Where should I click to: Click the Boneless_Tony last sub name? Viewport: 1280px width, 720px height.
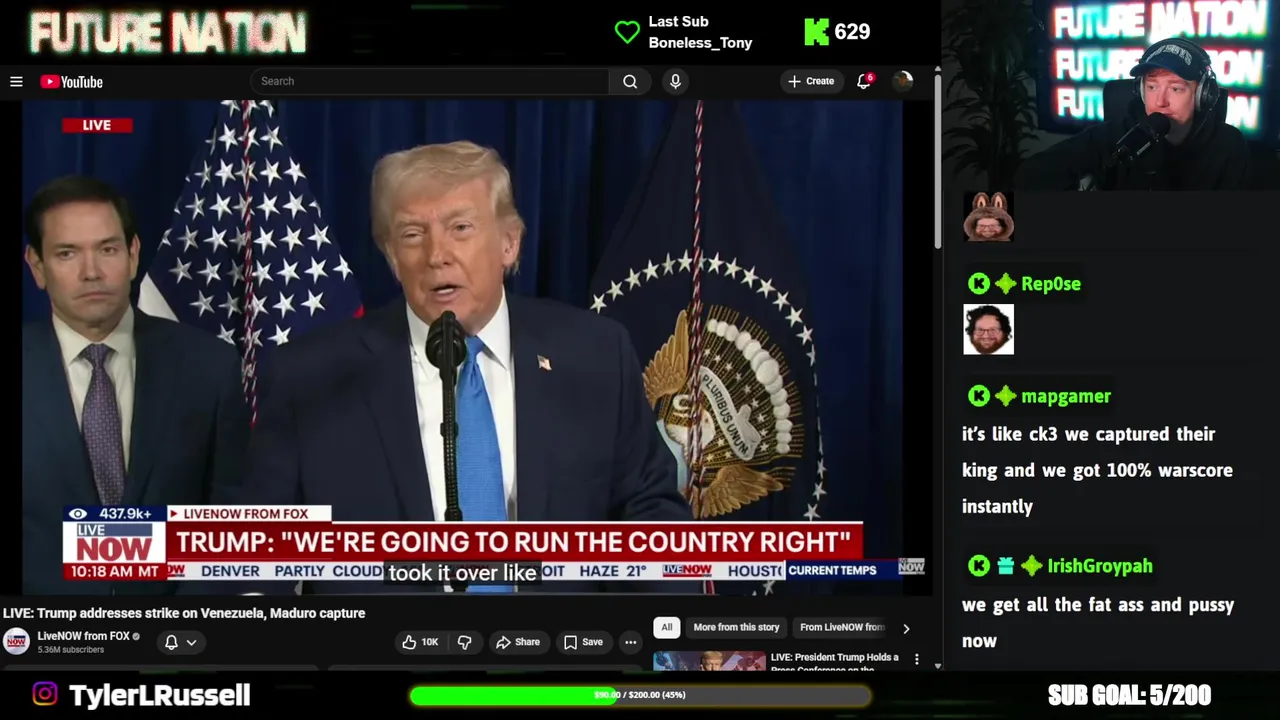click(700, 43)
